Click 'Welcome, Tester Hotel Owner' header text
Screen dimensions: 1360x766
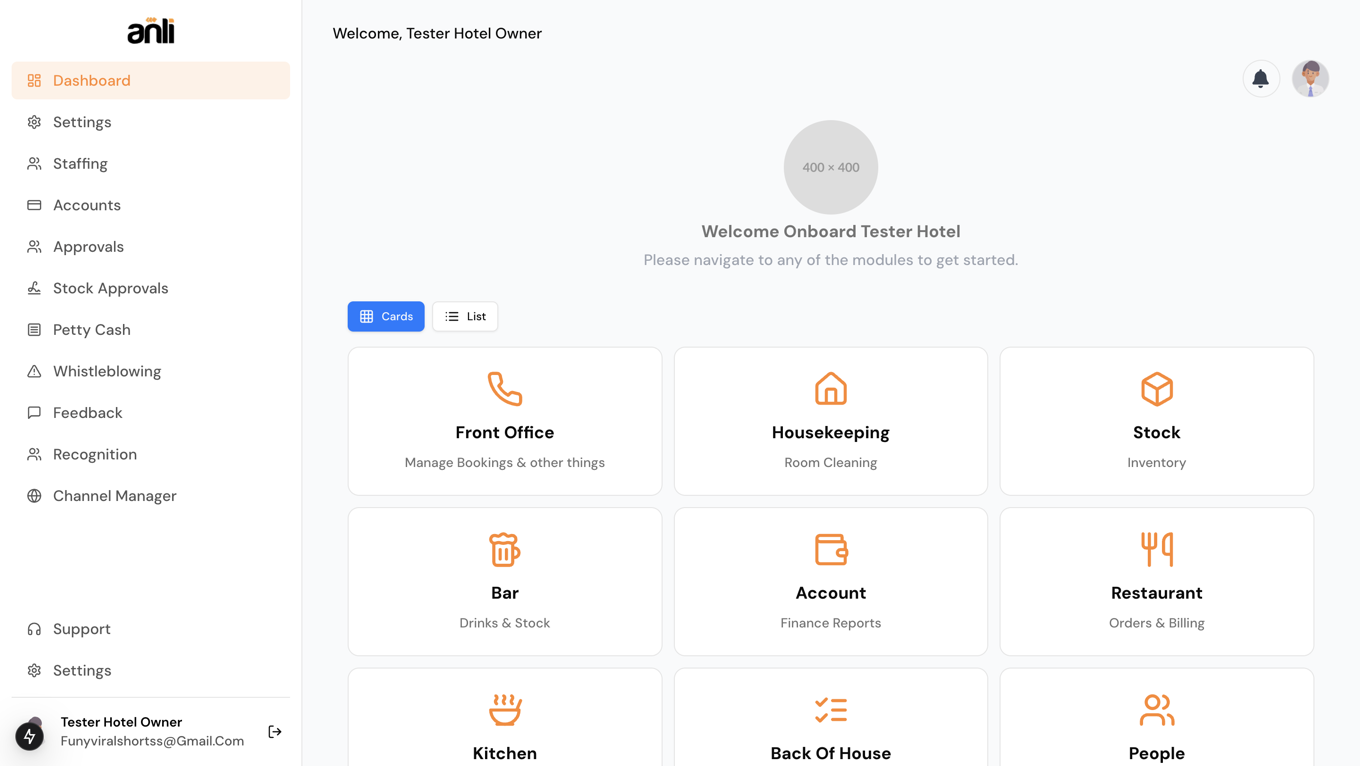coord(437,34)
